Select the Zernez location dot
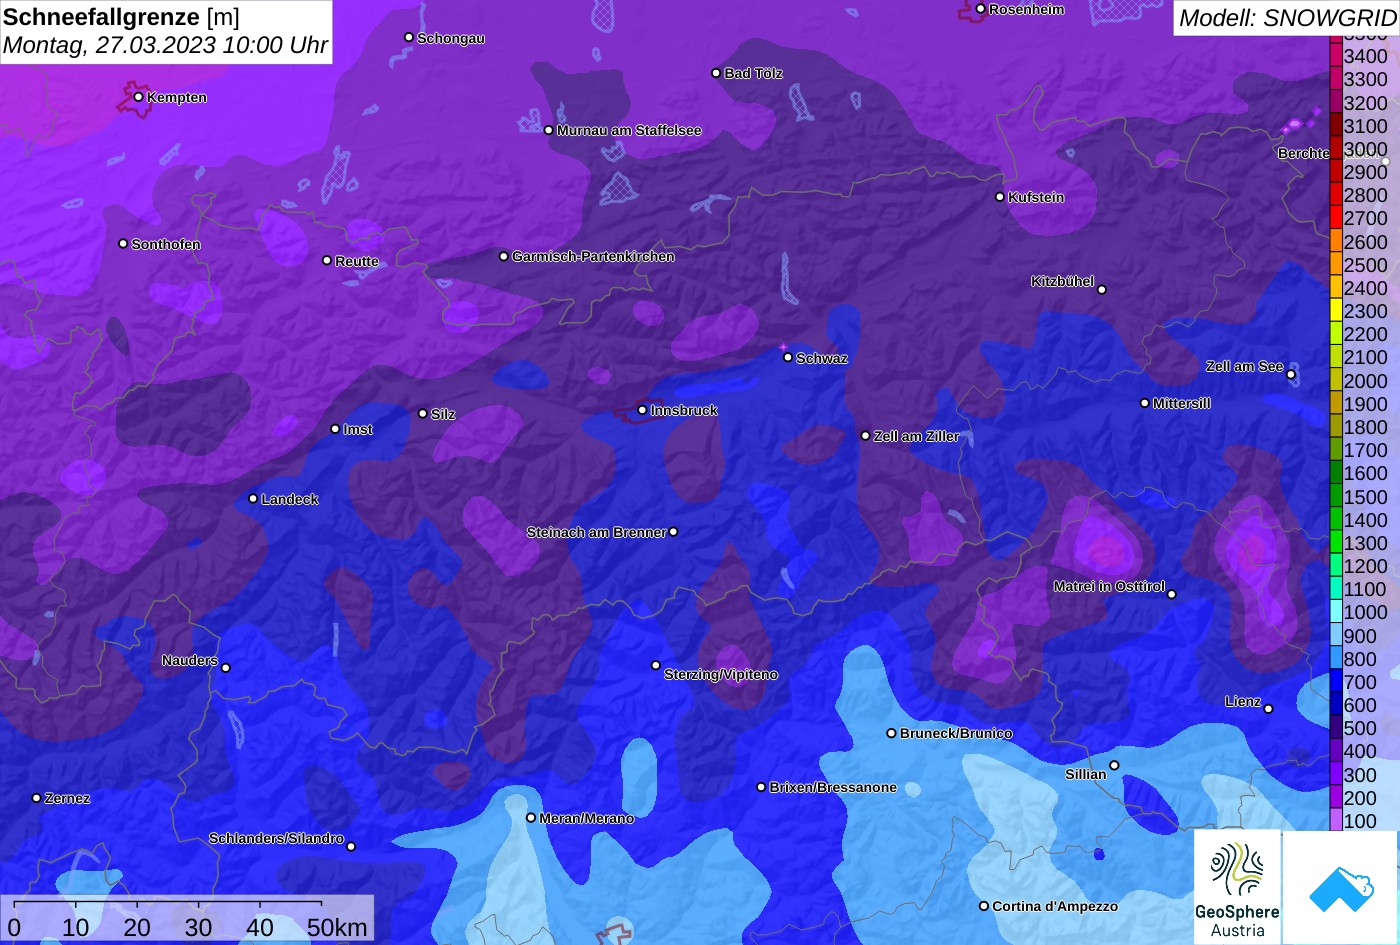Viewport: 1400px width, 945px height. point(37,798)
